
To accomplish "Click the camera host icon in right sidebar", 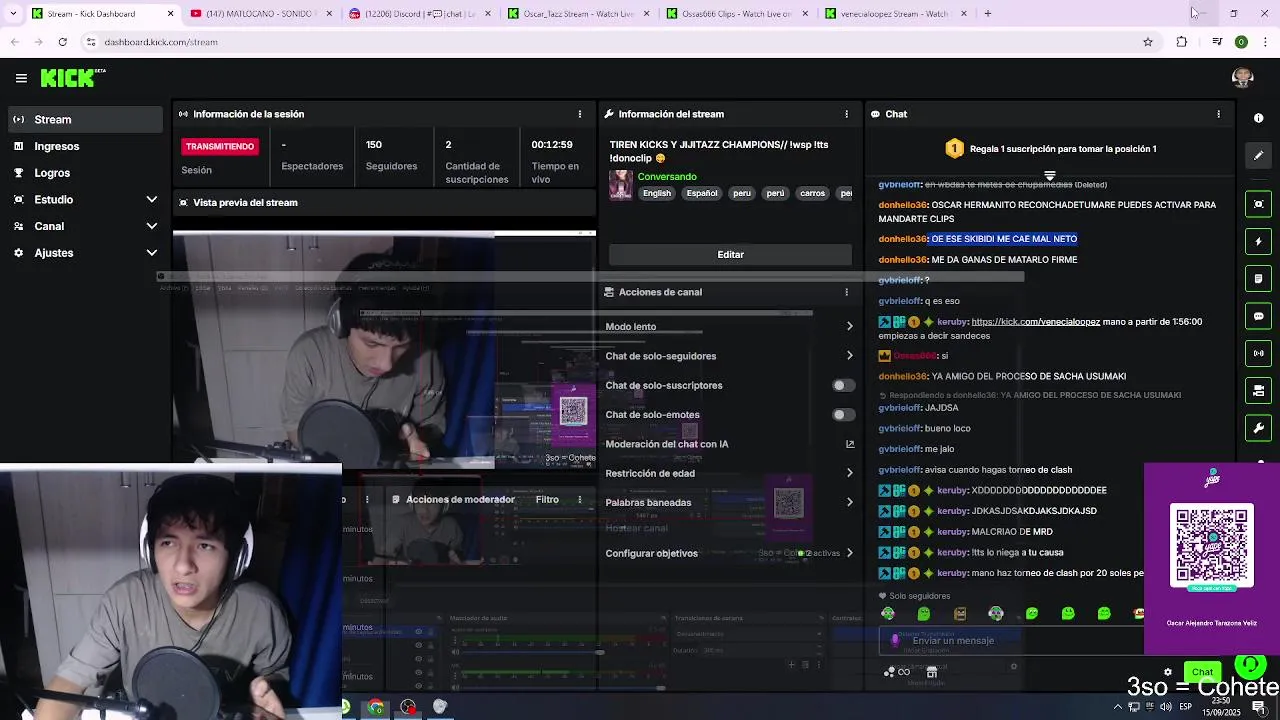I will (1258, 391).
